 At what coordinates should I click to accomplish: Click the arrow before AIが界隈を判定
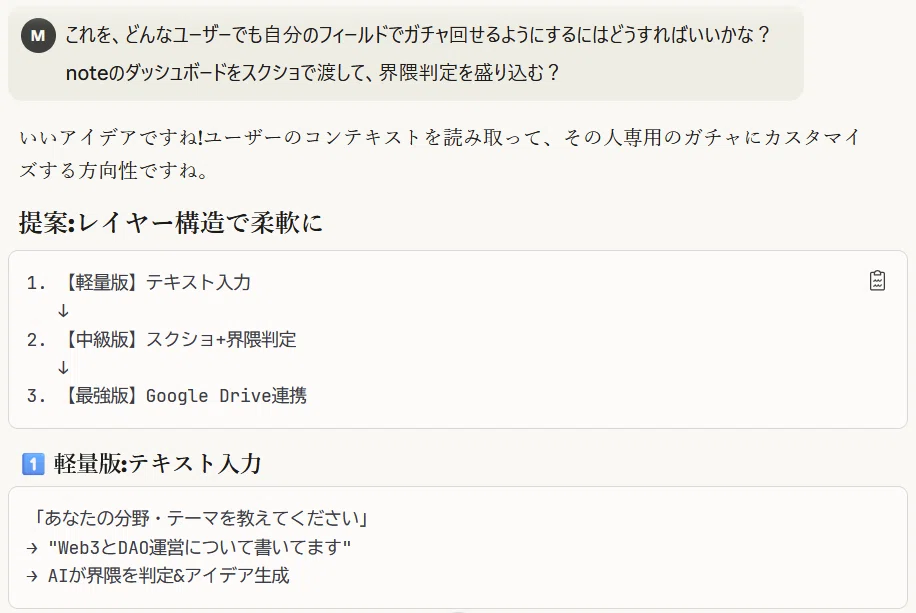[x=32, y=576]
